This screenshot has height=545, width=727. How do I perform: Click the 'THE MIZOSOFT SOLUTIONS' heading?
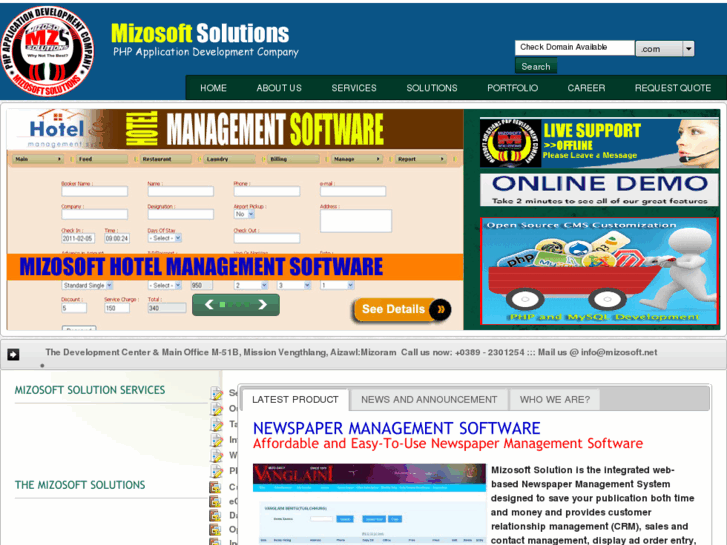[80, 485]
